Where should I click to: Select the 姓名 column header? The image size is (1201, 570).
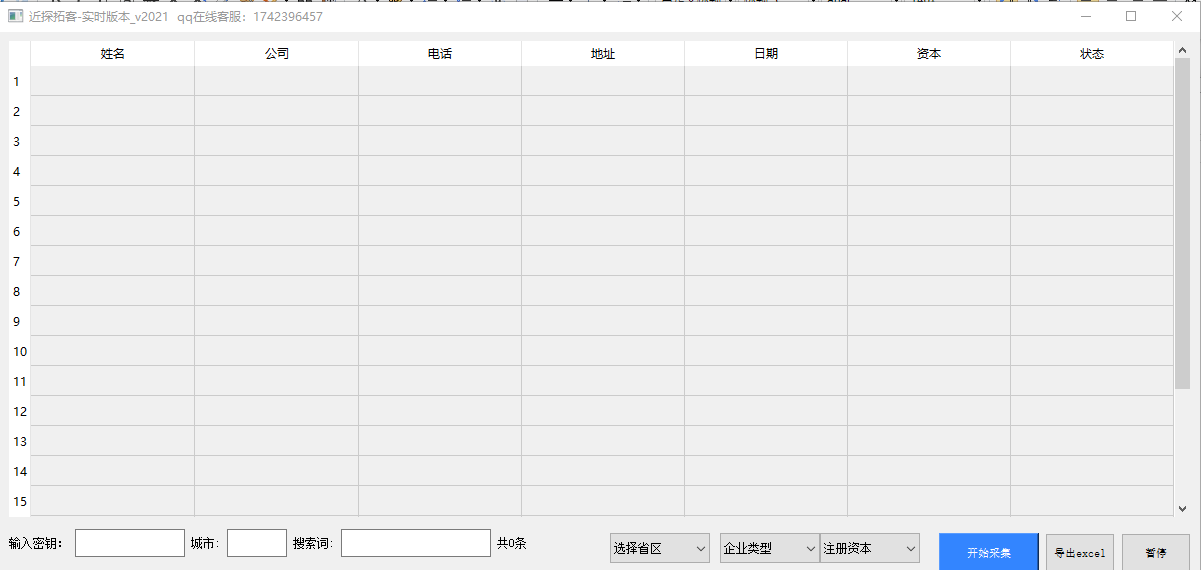pos(113,54)
